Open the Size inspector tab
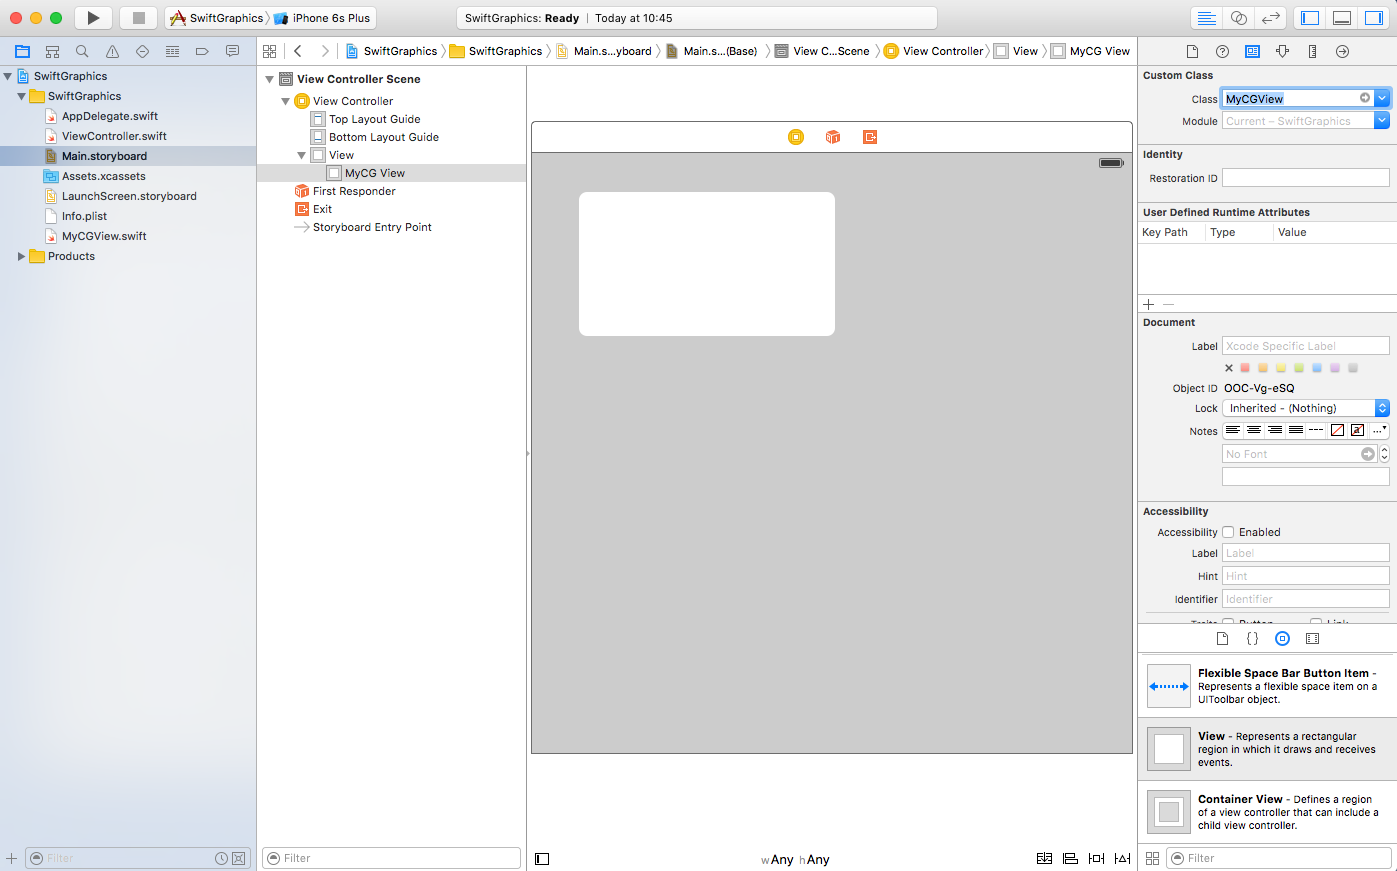 coord(1312,51)
